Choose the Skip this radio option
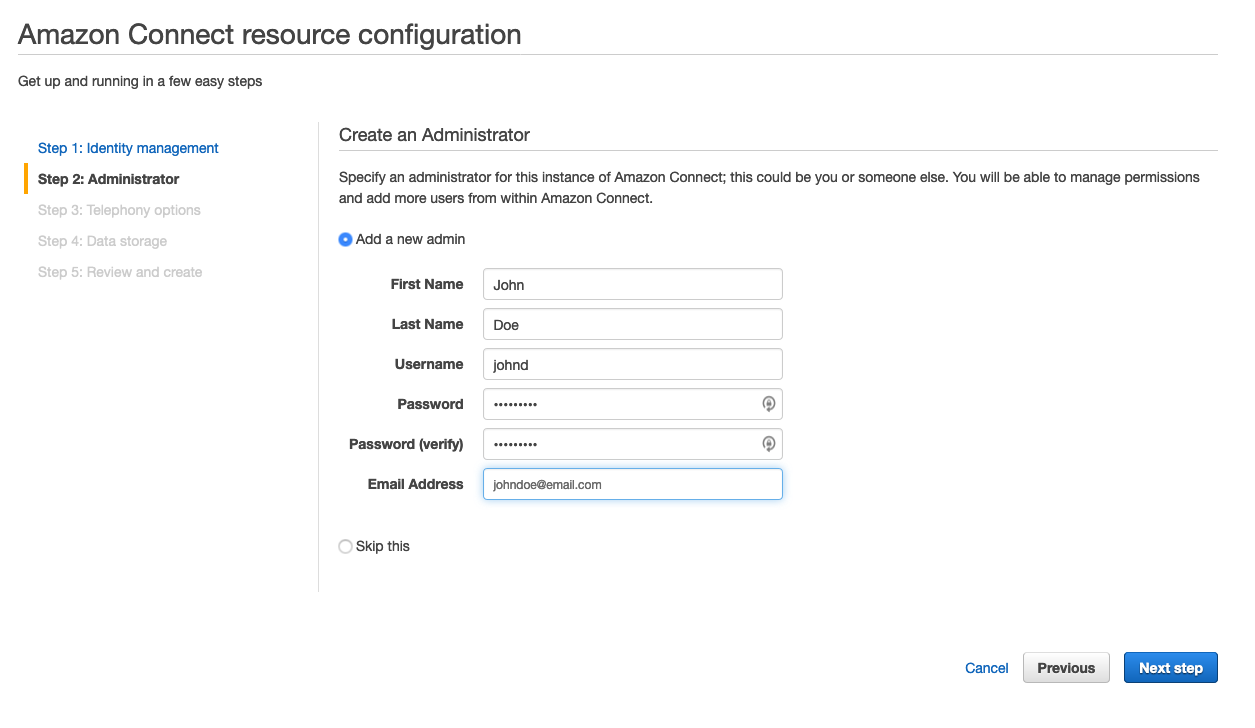 (345, 546)
